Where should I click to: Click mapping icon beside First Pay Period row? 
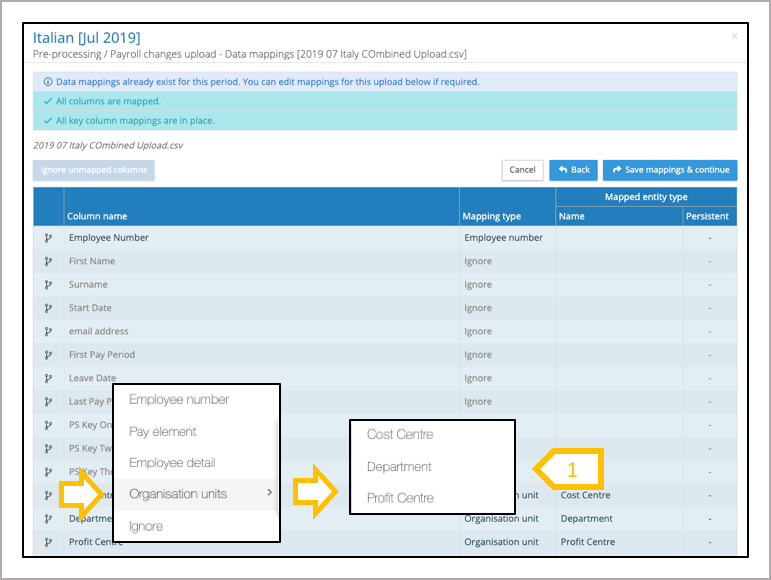coord(47,355)
